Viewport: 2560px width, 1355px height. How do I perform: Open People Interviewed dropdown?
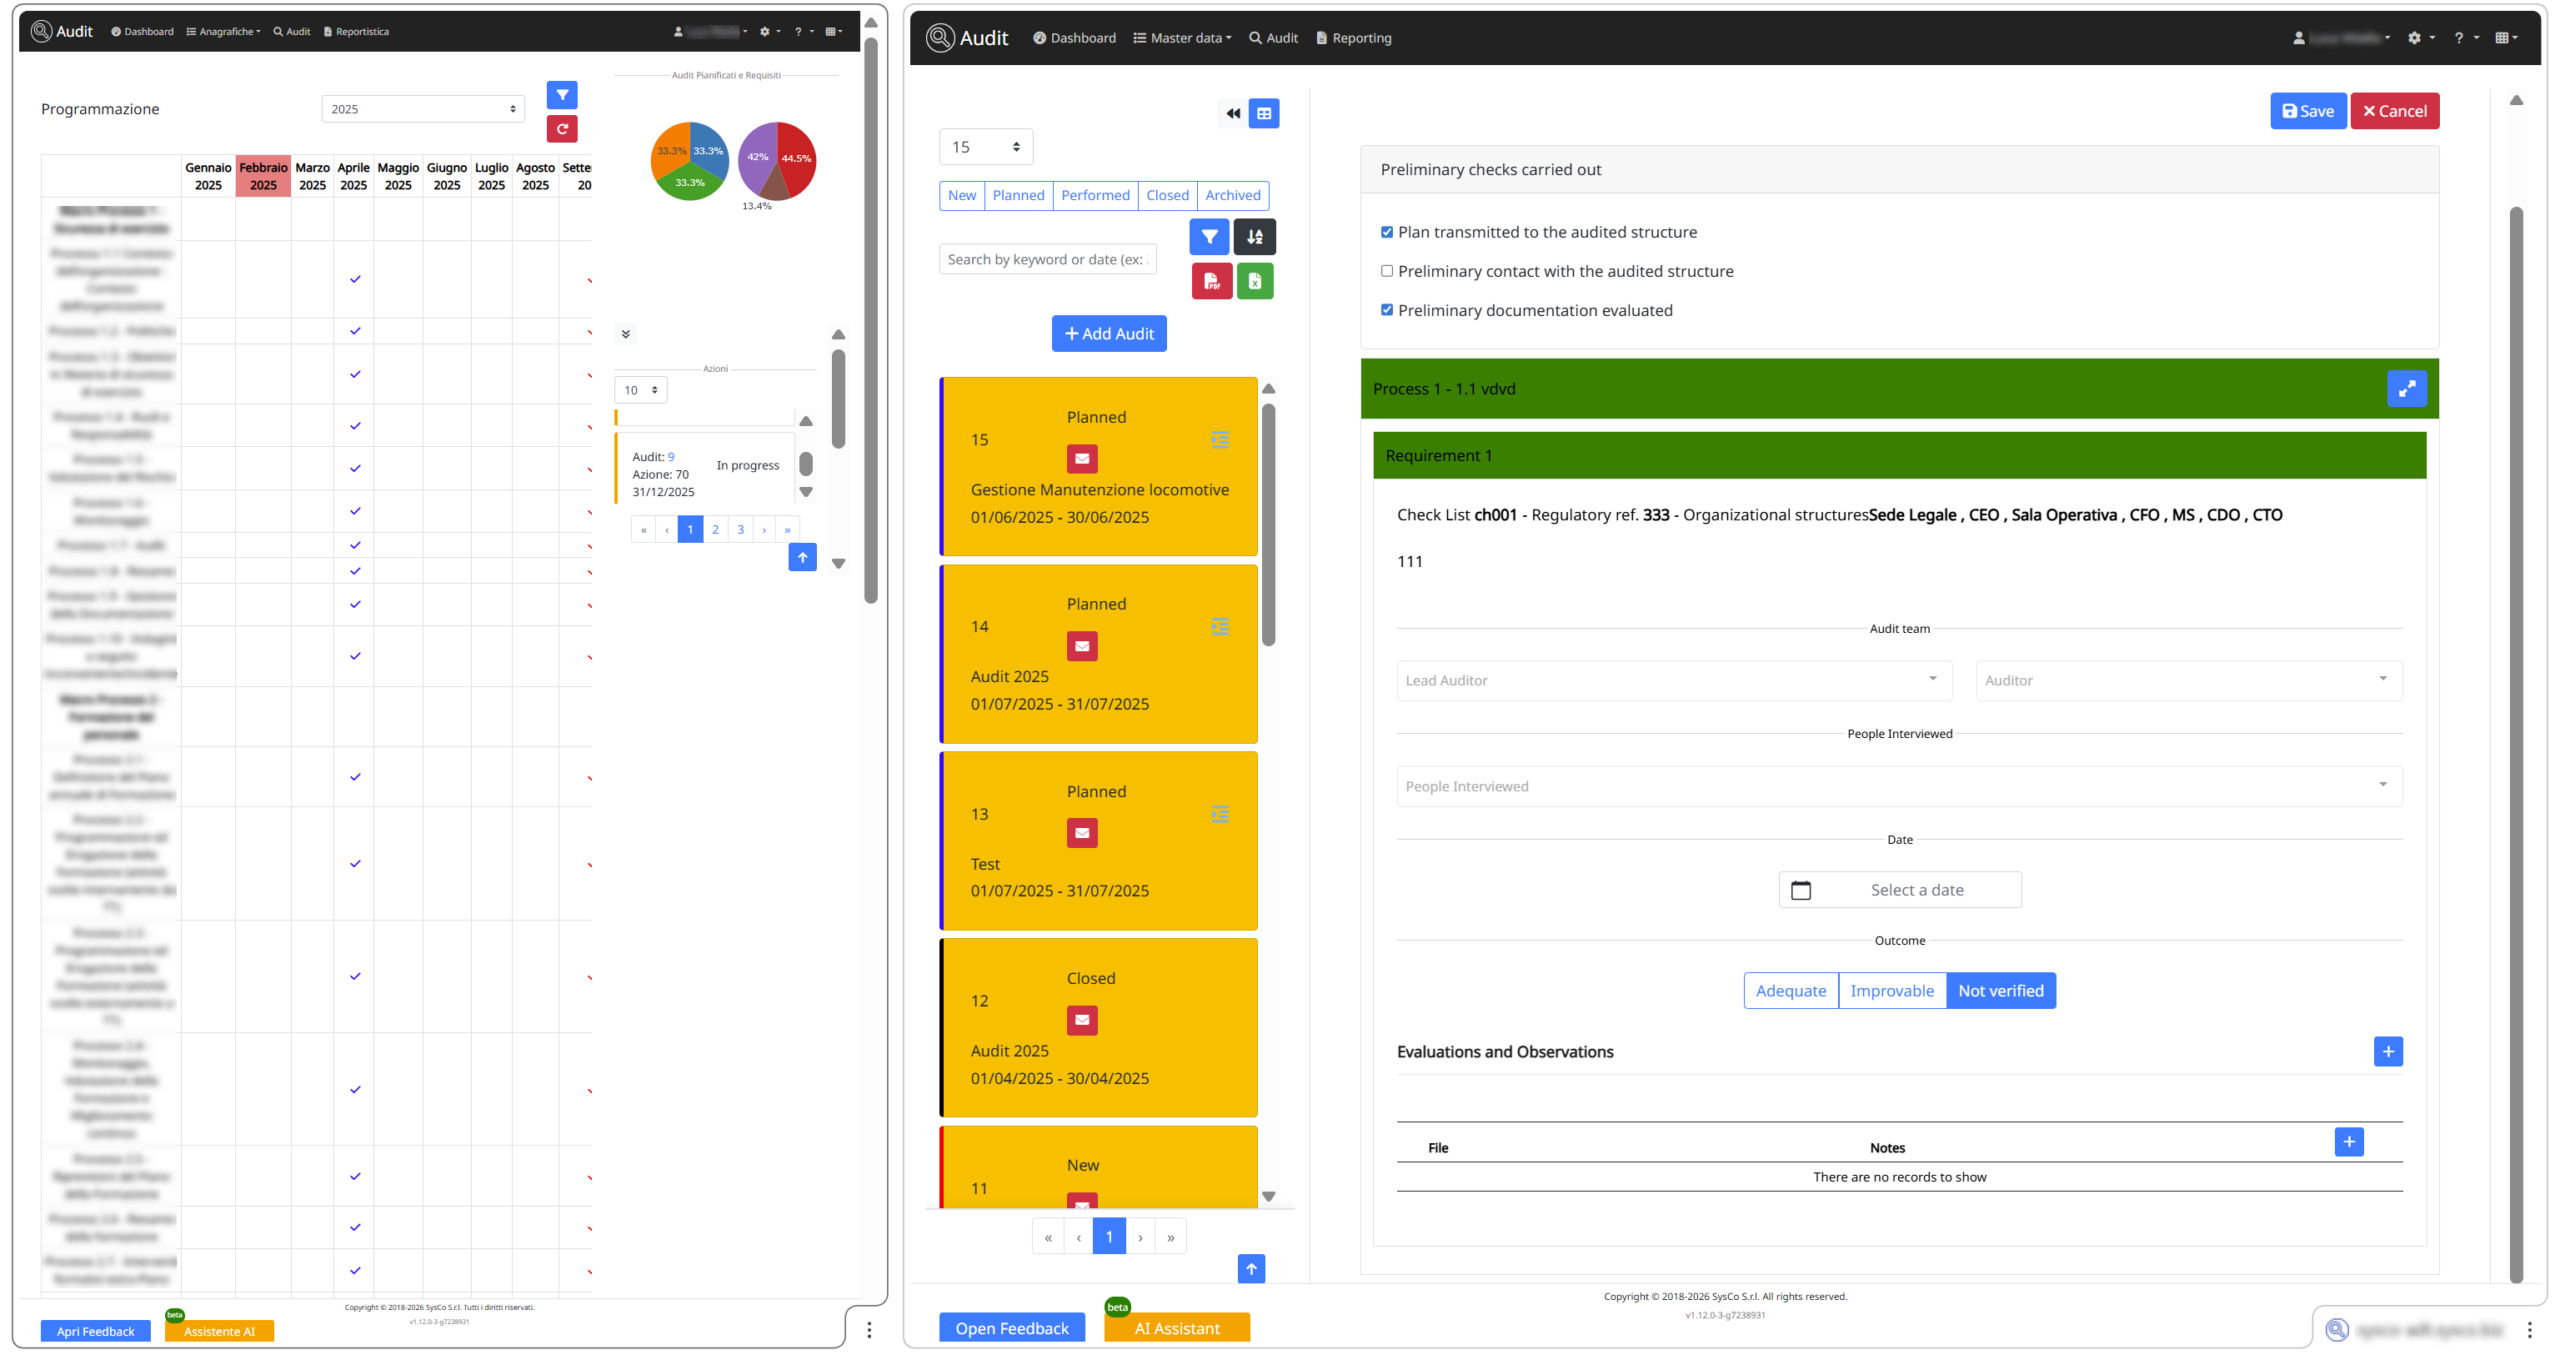tap(1899, 786)
